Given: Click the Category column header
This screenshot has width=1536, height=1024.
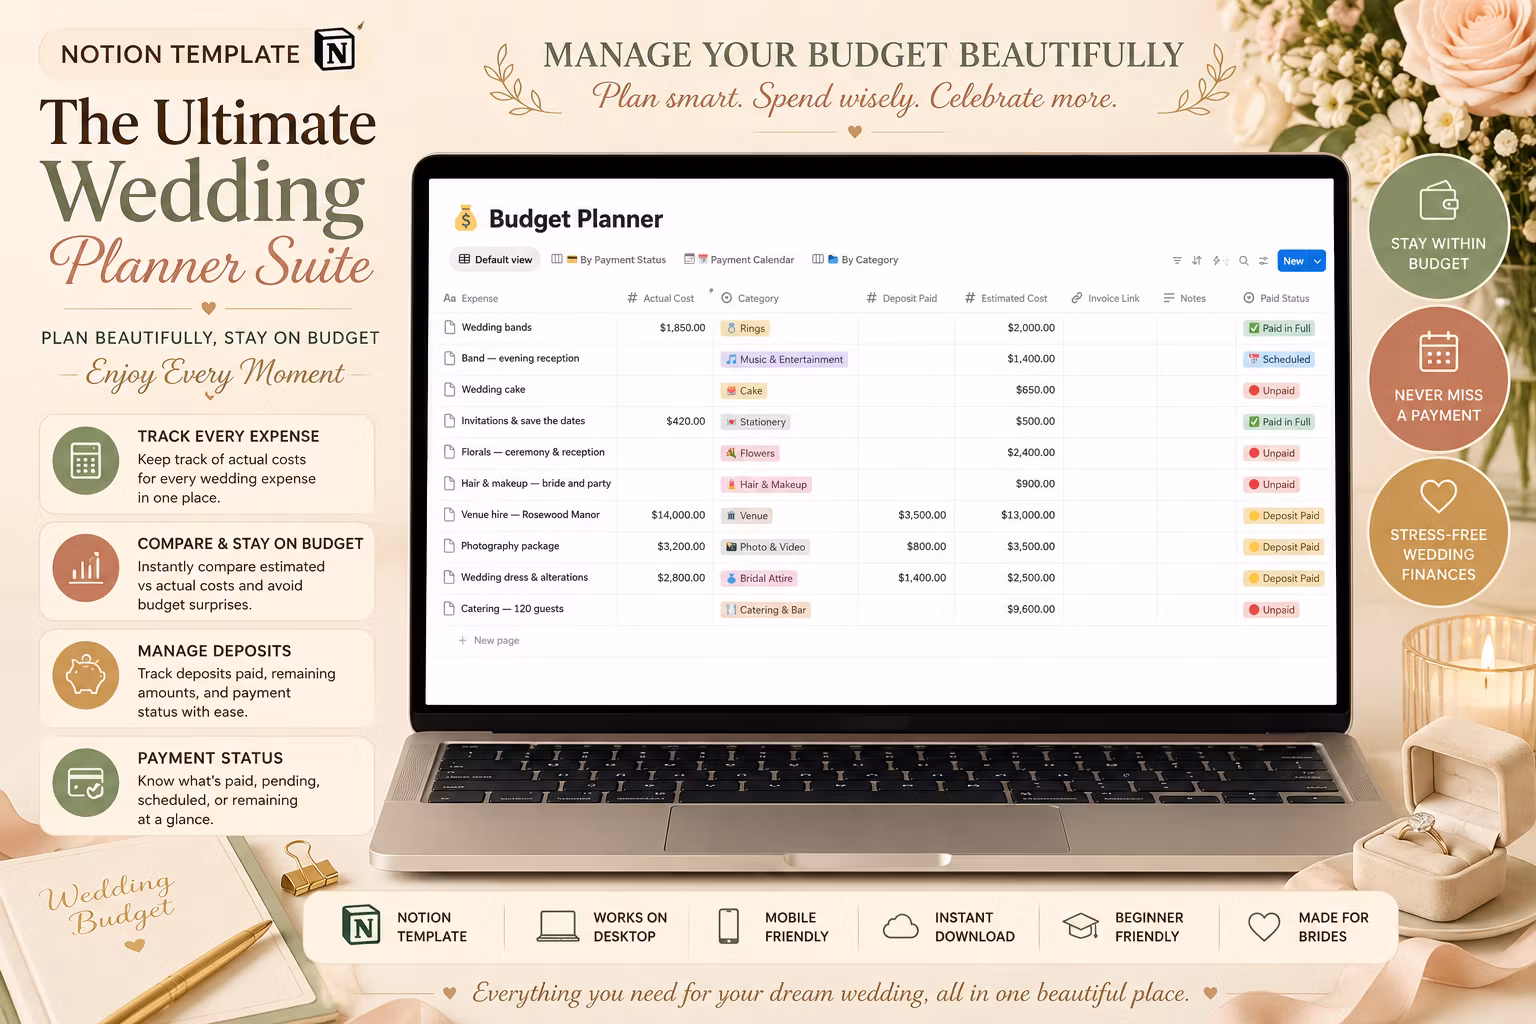Looking at the screenshot, I should click(x=750, y=298).
